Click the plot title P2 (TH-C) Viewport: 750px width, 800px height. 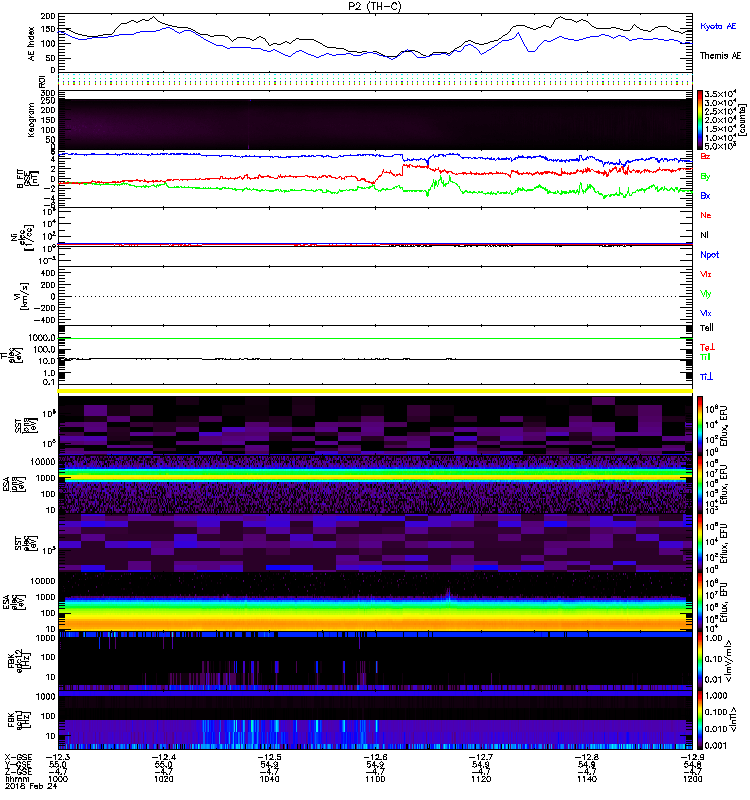375,6
